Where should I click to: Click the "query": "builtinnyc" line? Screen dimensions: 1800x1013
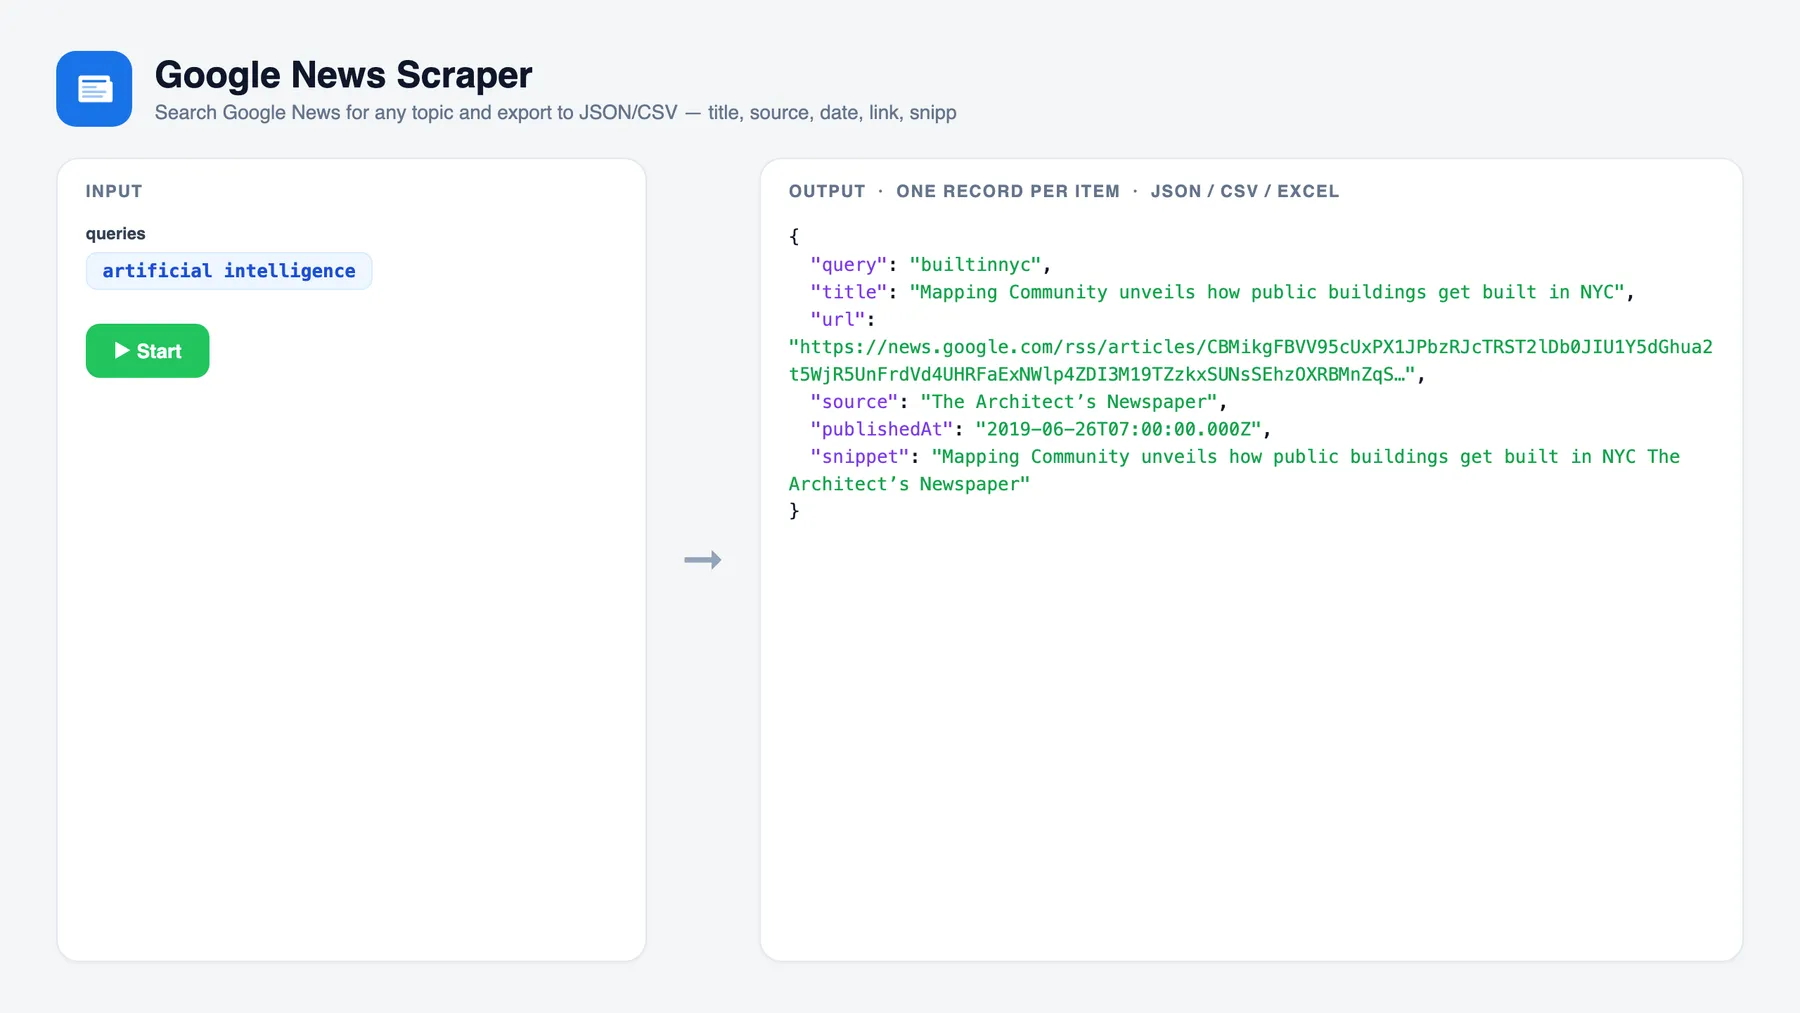pos(930,265)
